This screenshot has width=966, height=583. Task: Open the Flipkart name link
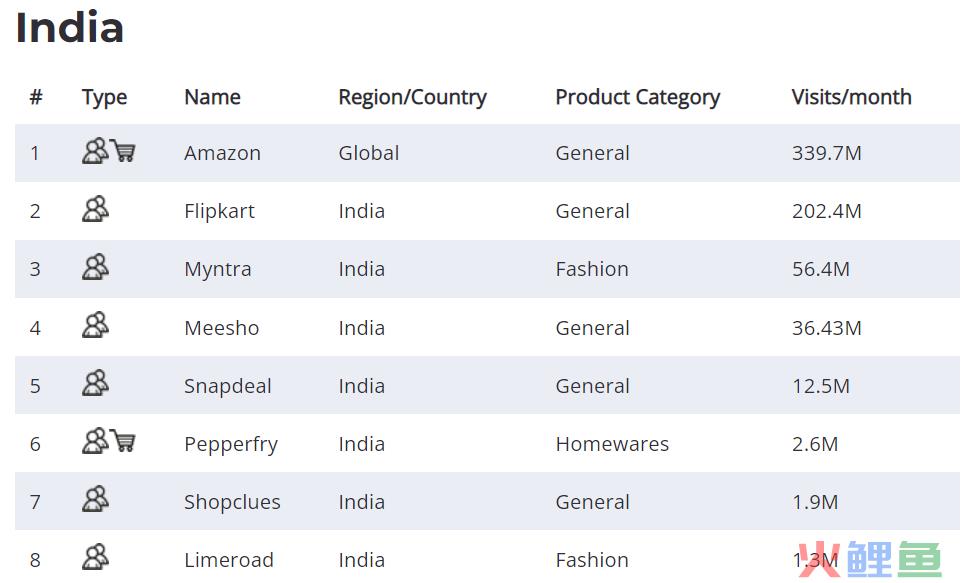pyautogui.click(x=219, y=211)
